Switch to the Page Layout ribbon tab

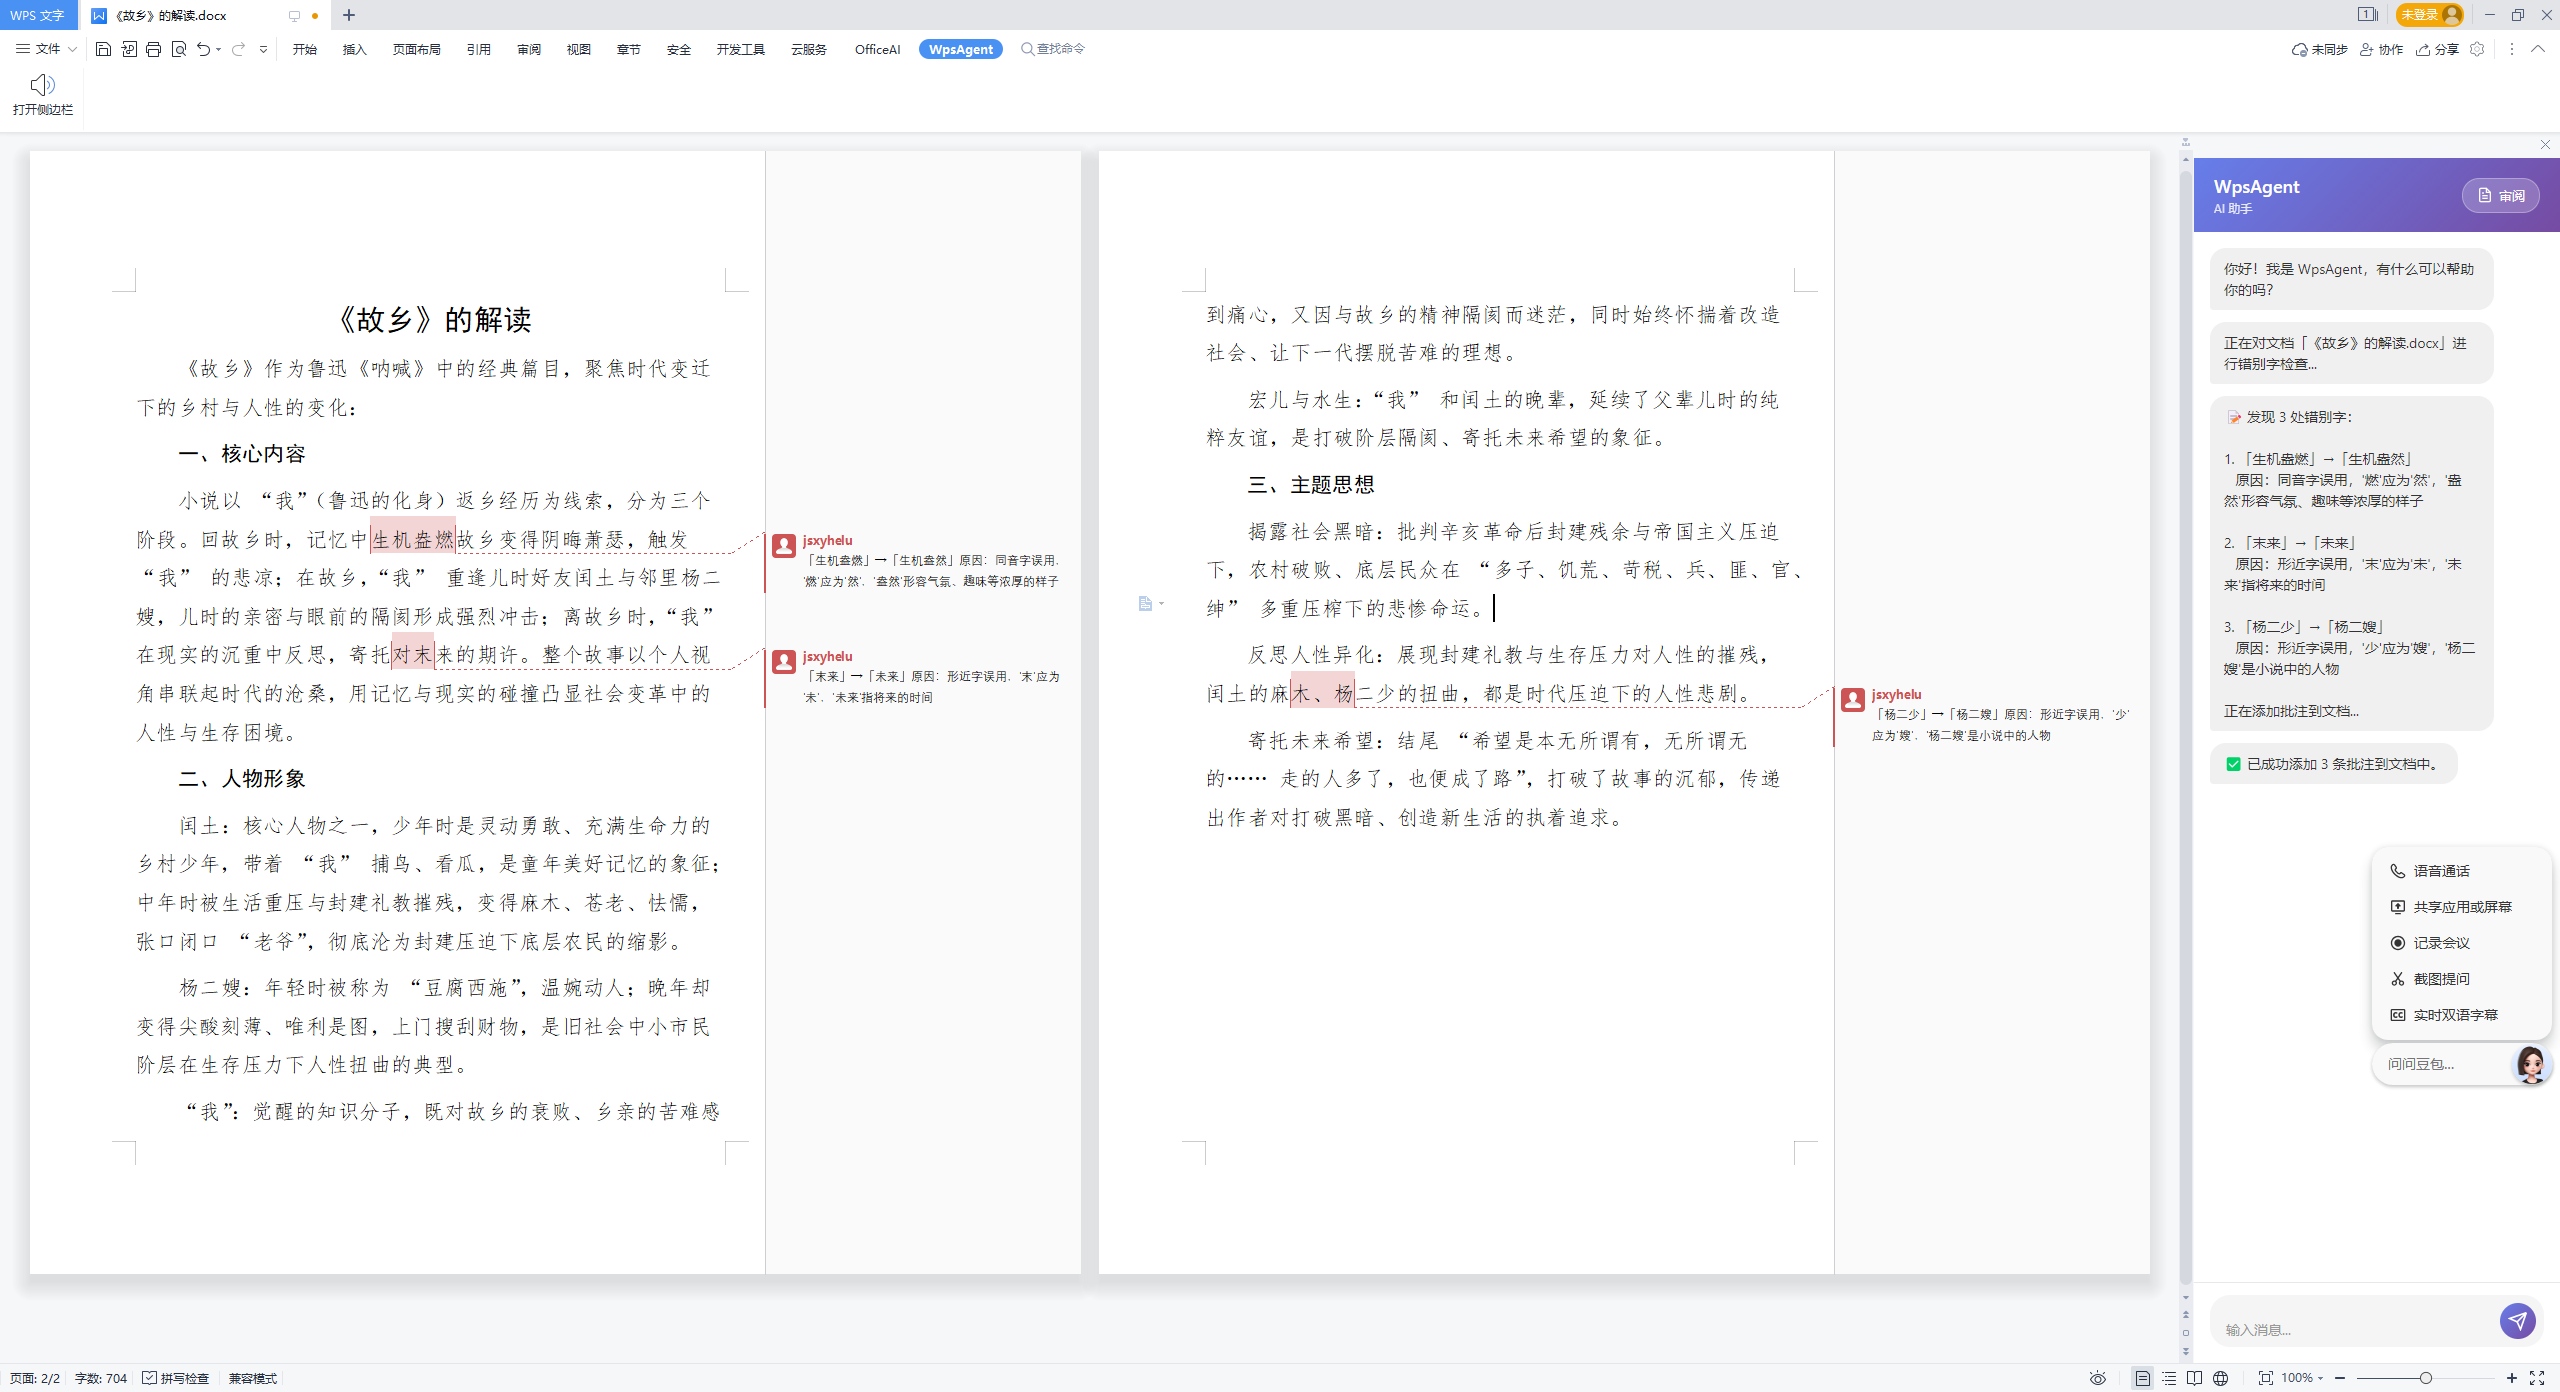click(x=416, y=49)
